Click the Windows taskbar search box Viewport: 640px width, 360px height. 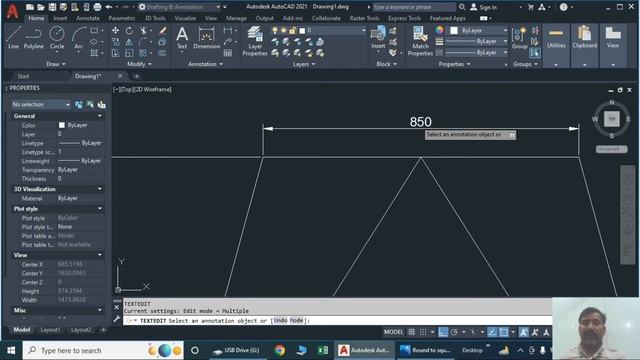[x=103, y=350]
